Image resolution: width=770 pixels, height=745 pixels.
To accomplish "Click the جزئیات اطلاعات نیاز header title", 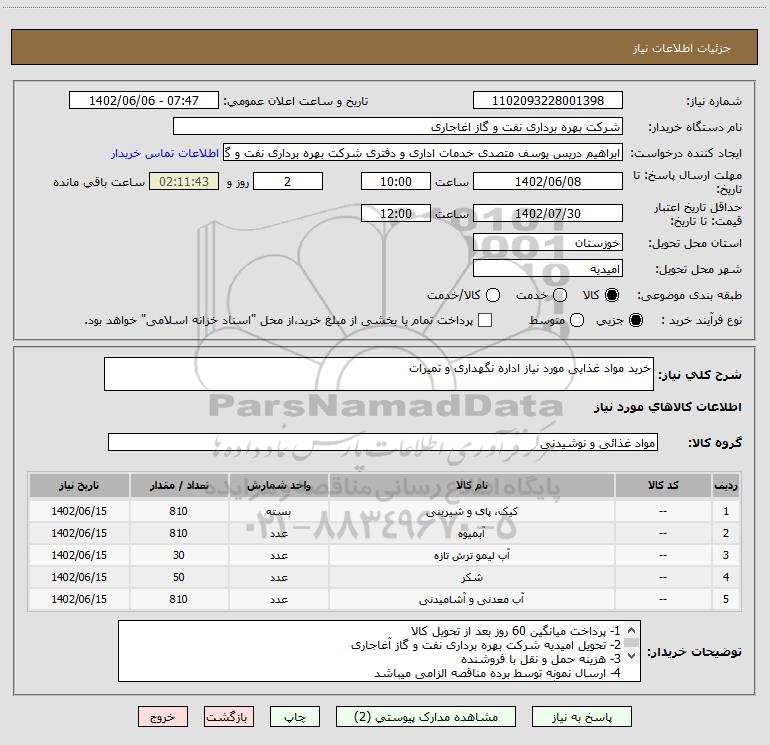I will (x=681, y=48).
